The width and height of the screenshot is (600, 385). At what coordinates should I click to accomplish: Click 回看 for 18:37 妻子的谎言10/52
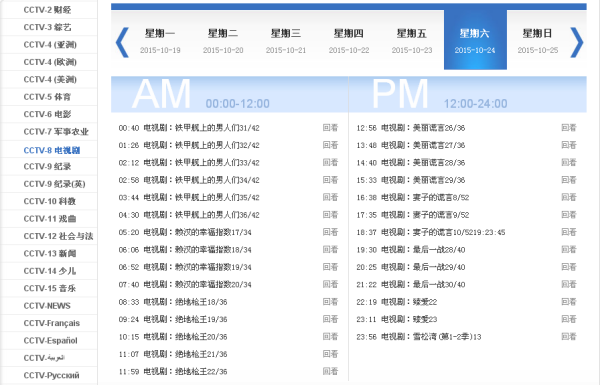pyautogui.click(x=569, y=232)
